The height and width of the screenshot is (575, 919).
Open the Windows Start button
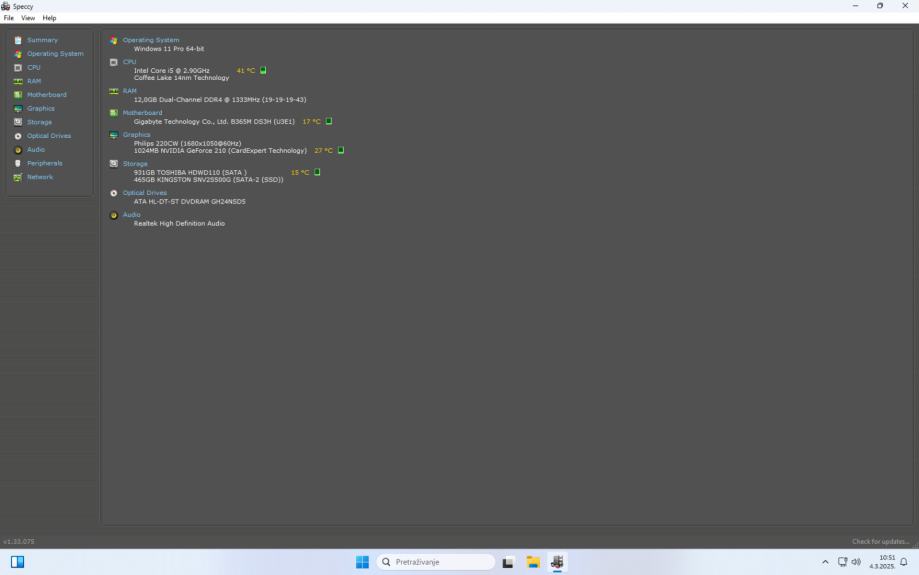click(362, 562)
